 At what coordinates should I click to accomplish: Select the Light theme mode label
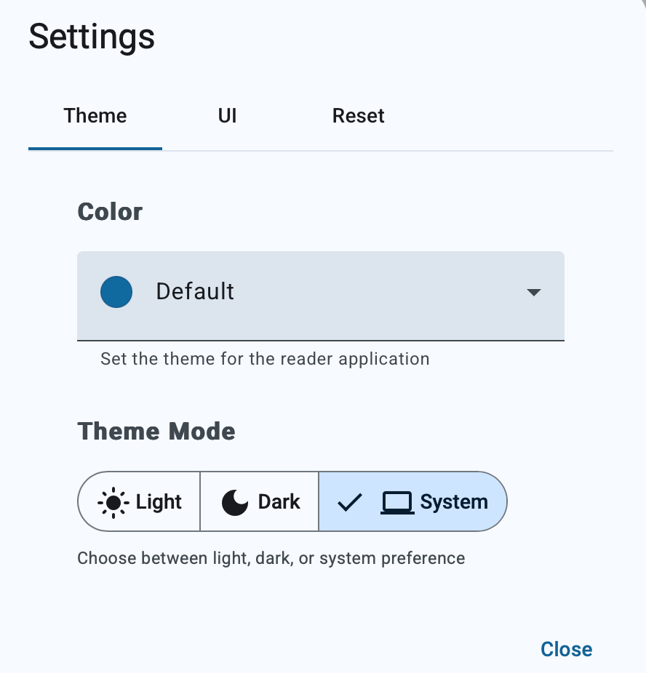coord(158,502)
